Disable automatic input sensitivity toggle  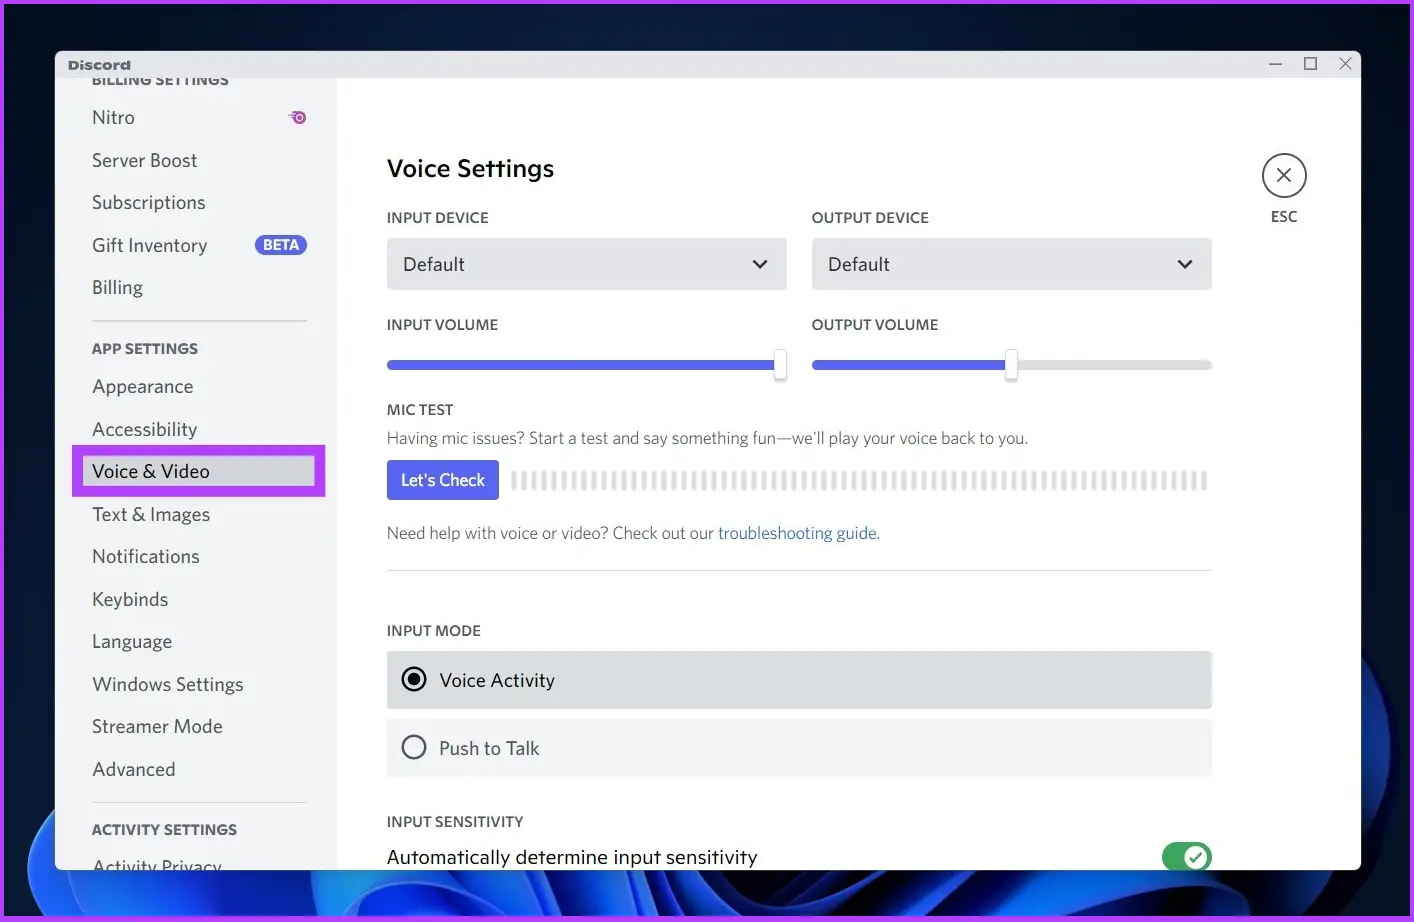pyautogui.click(x=1186, y=856)
